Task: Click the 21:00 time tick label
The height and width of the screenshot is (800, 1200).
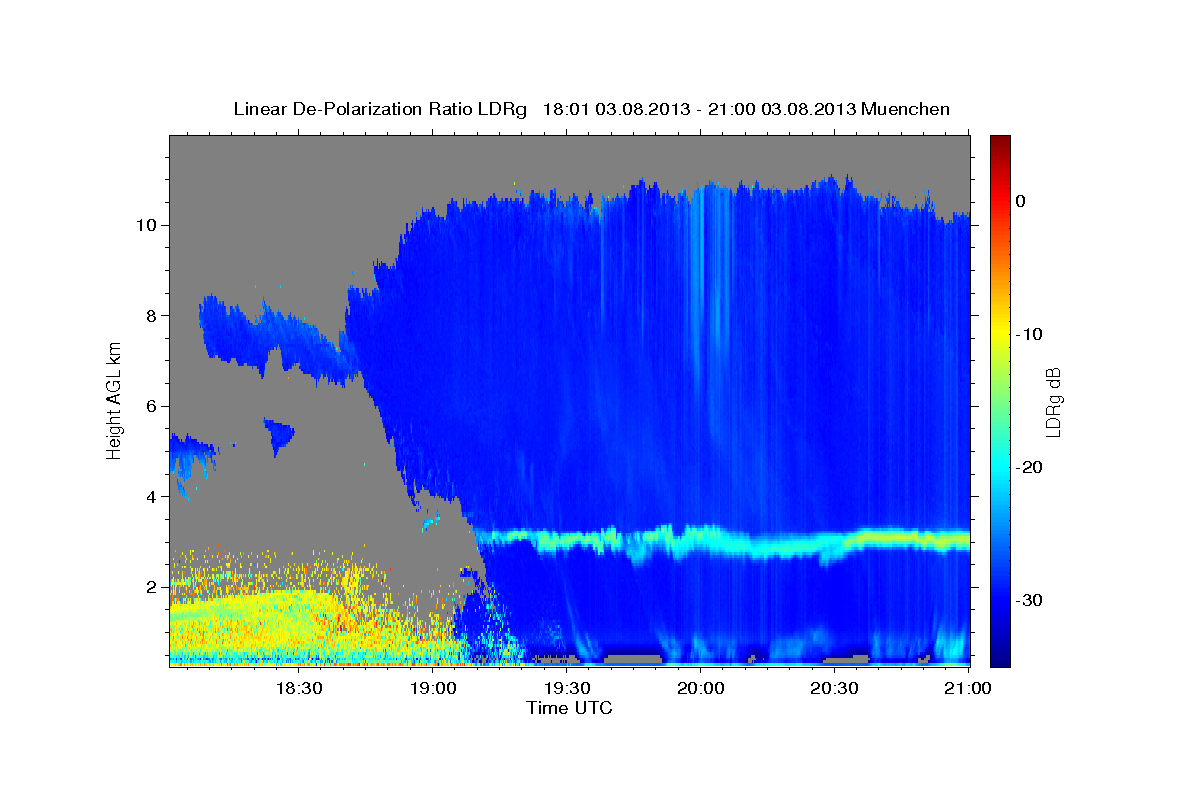Action: pyautogui.click(x=968, y=689)
